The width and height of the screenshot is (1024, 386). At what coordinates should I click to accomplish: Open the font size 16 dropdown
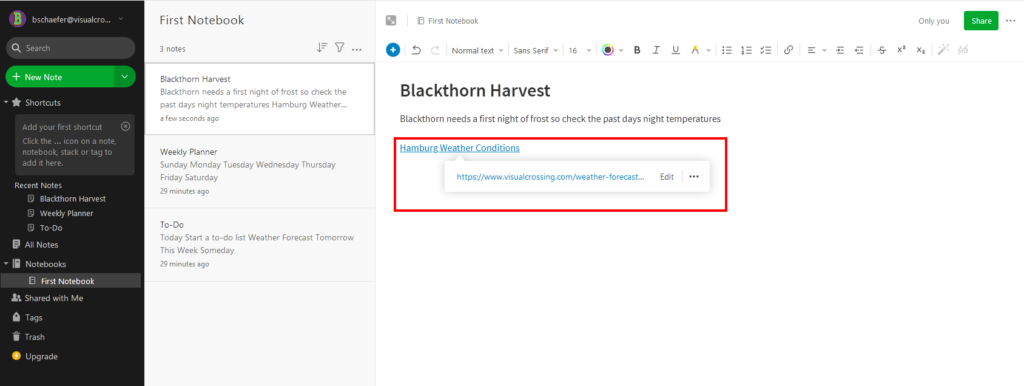(579, 50)
